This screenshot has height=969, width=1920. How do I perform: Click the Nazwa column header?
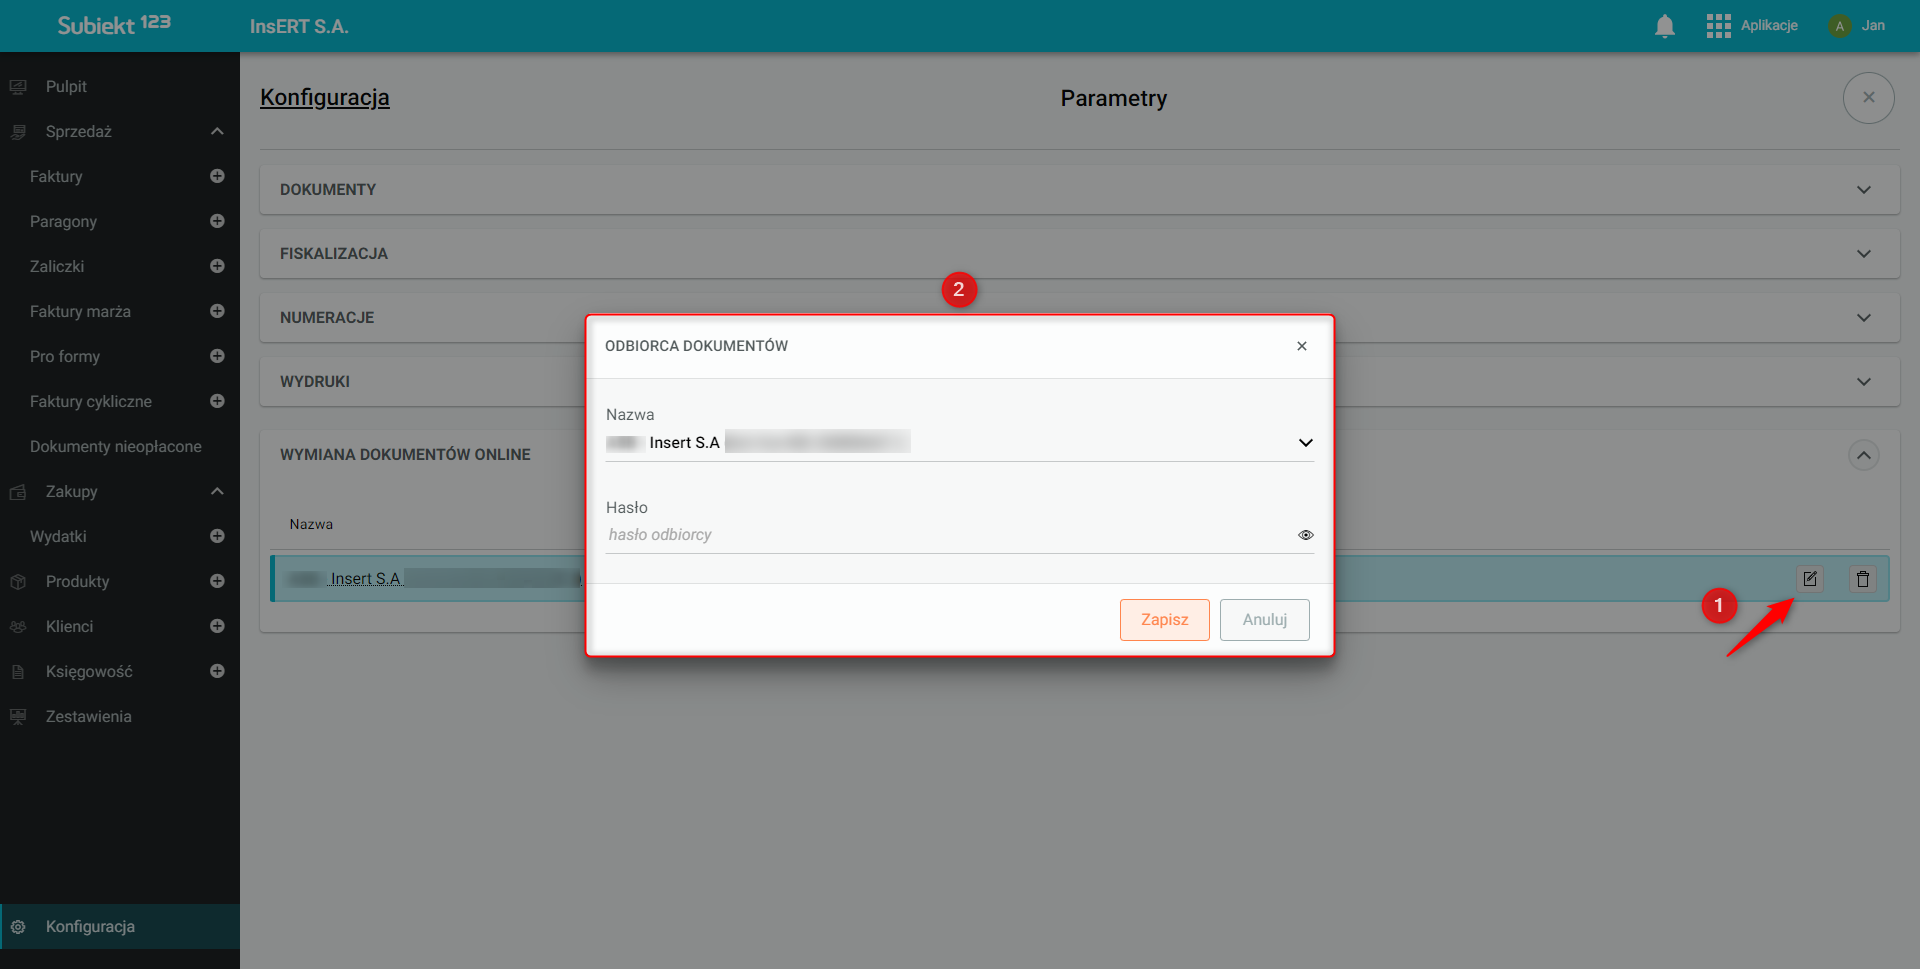pos(311,525)
